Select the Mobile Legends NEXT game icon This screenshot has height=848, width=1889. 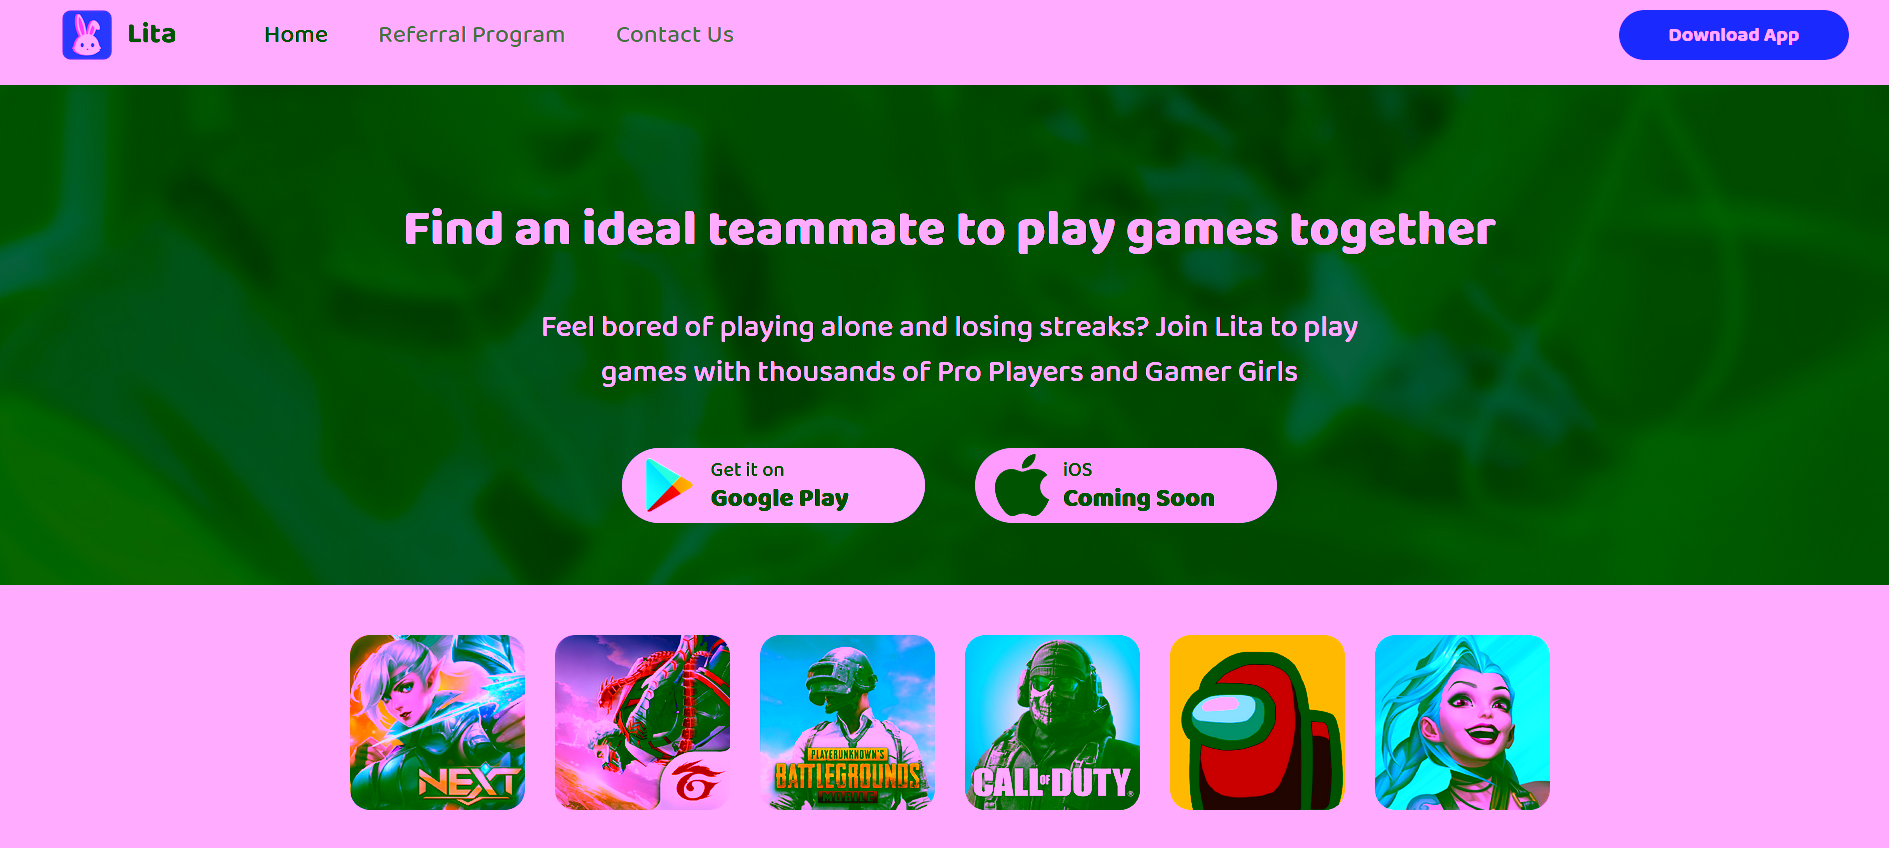coord(437,722)
